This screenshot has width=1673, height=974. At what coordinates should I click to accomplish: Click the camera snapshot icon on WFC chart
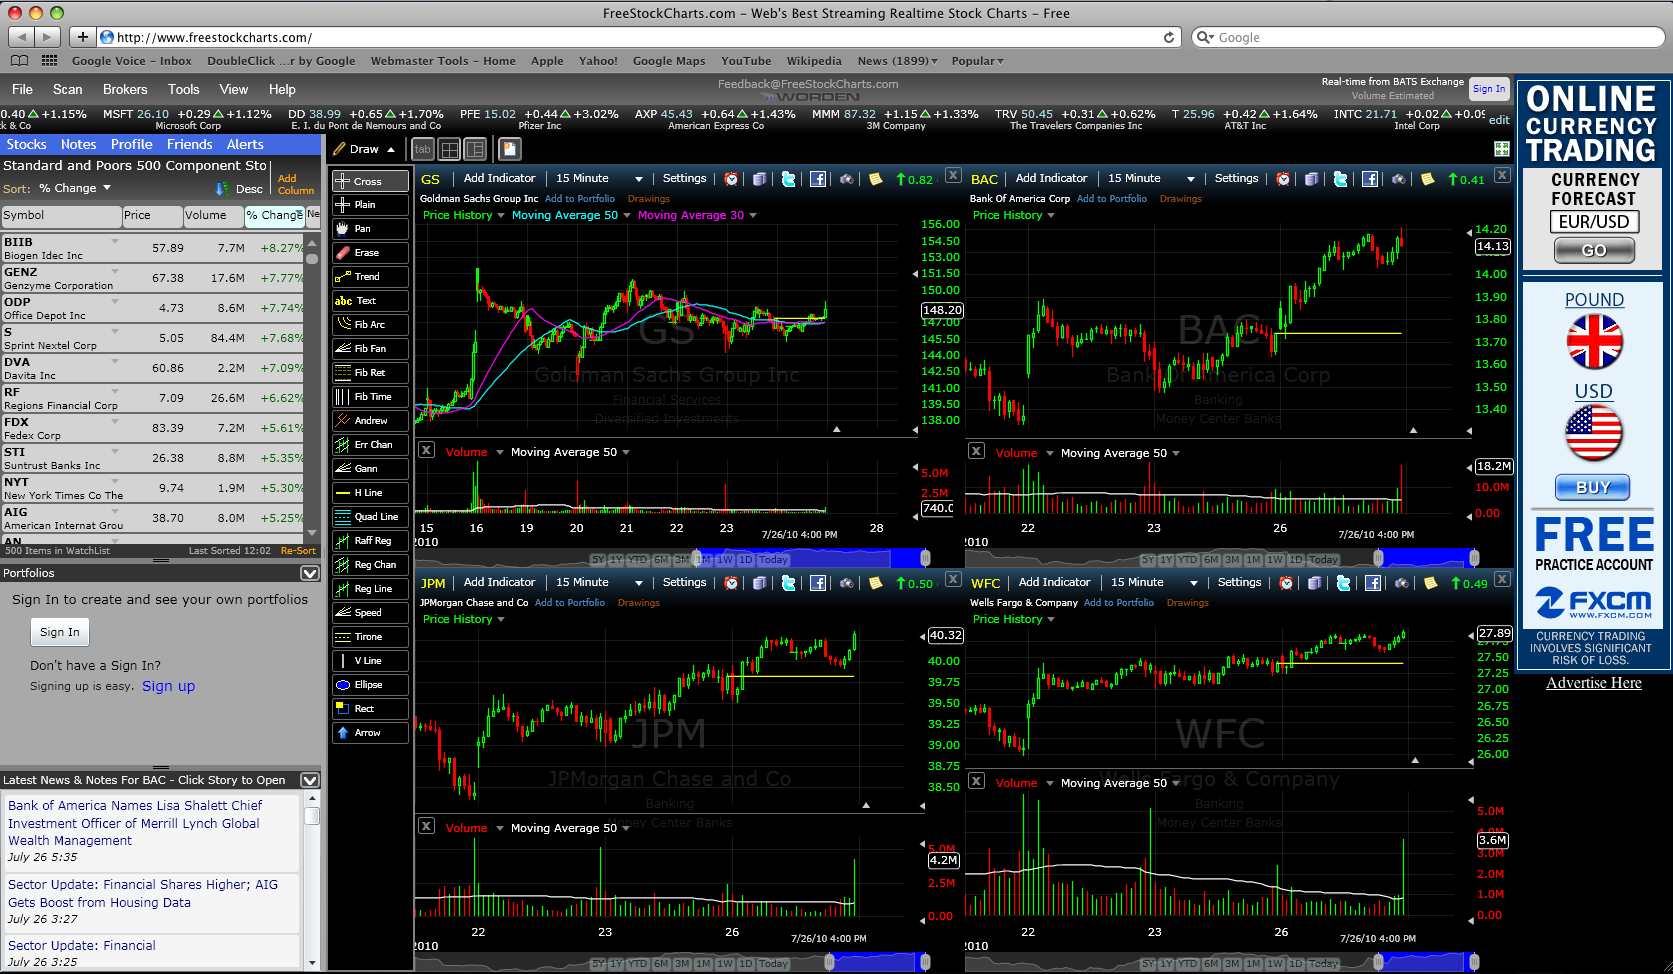click(1401, 583)
